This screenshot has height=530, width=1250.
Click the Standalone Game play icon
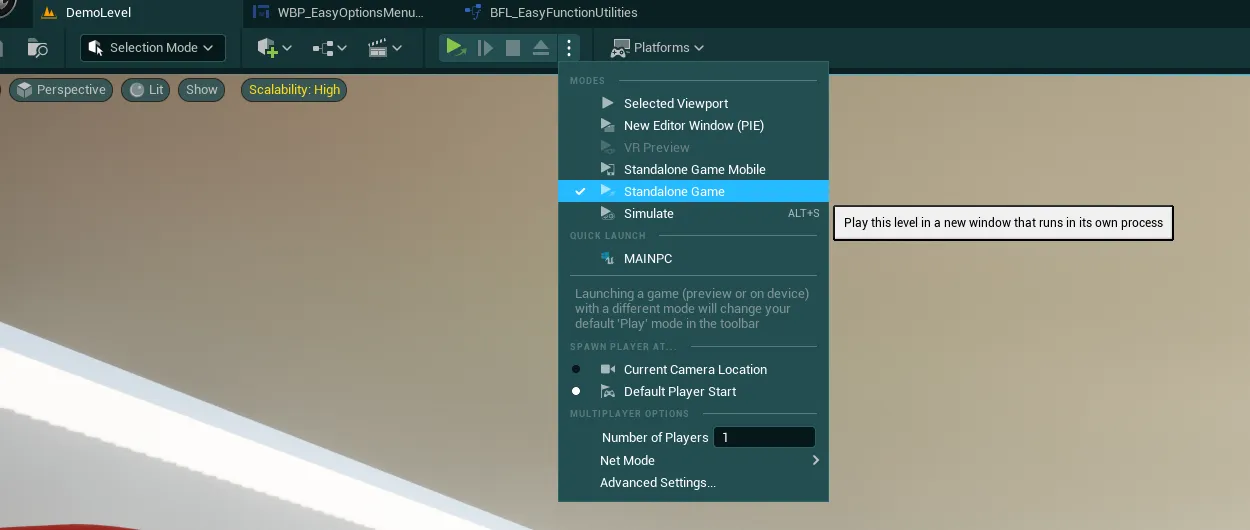[607, 191]
